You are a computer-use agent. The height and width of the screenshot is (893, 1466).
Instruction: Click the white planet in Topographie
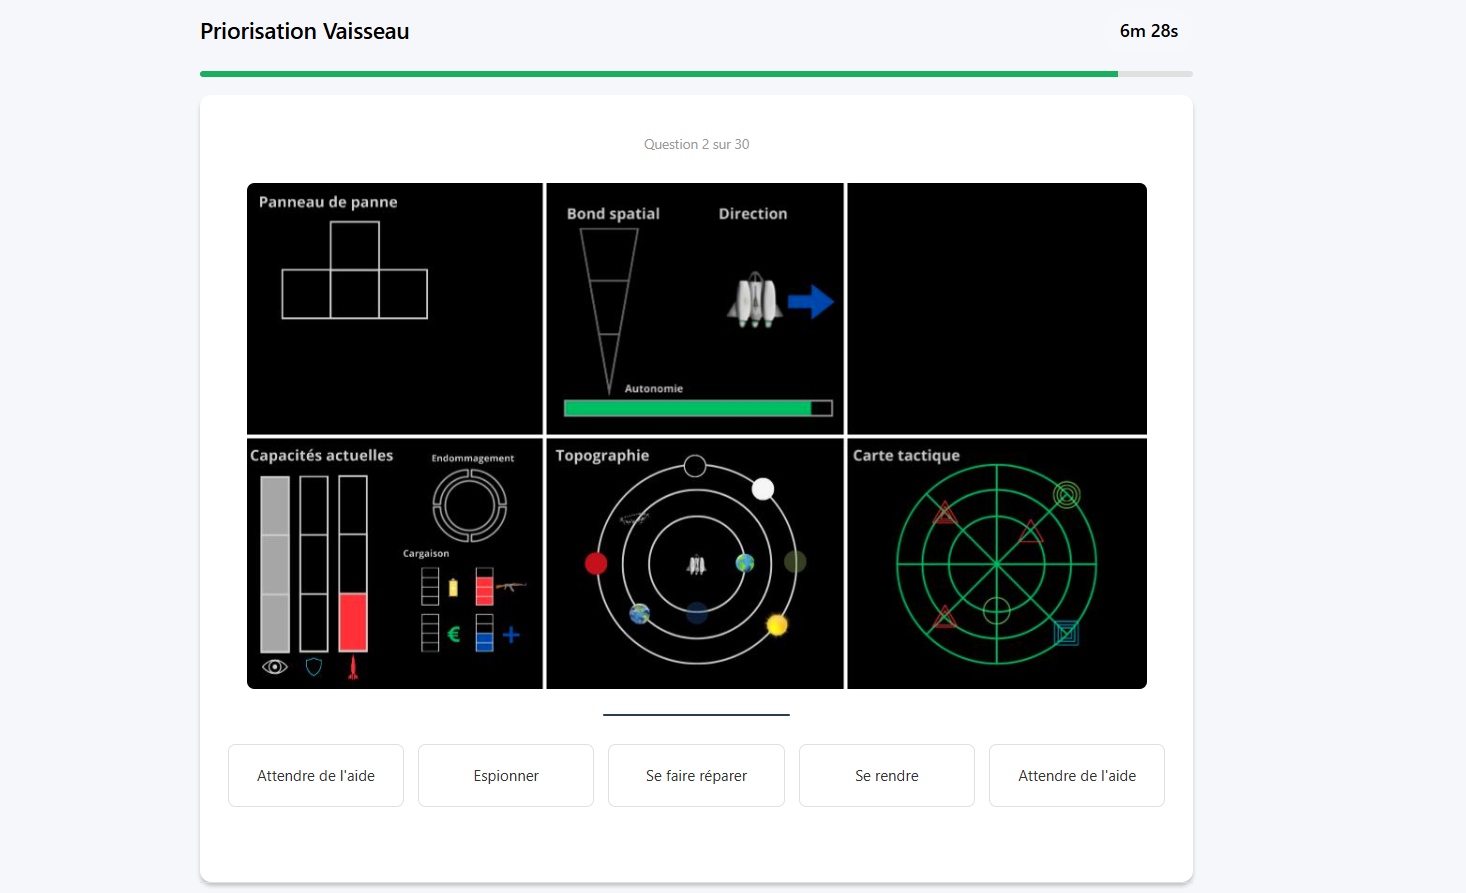click(763, 489)
